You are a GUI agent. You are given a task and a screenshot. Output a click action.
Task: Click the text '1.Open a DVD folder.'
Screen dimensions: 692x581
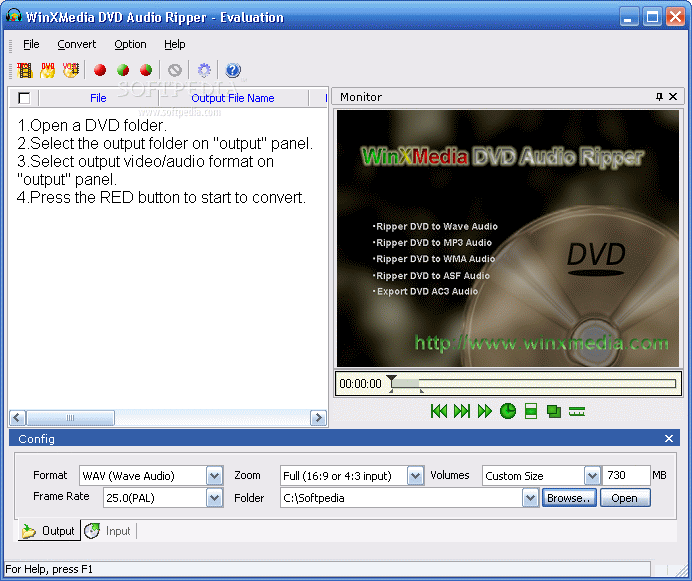(92, 125)
